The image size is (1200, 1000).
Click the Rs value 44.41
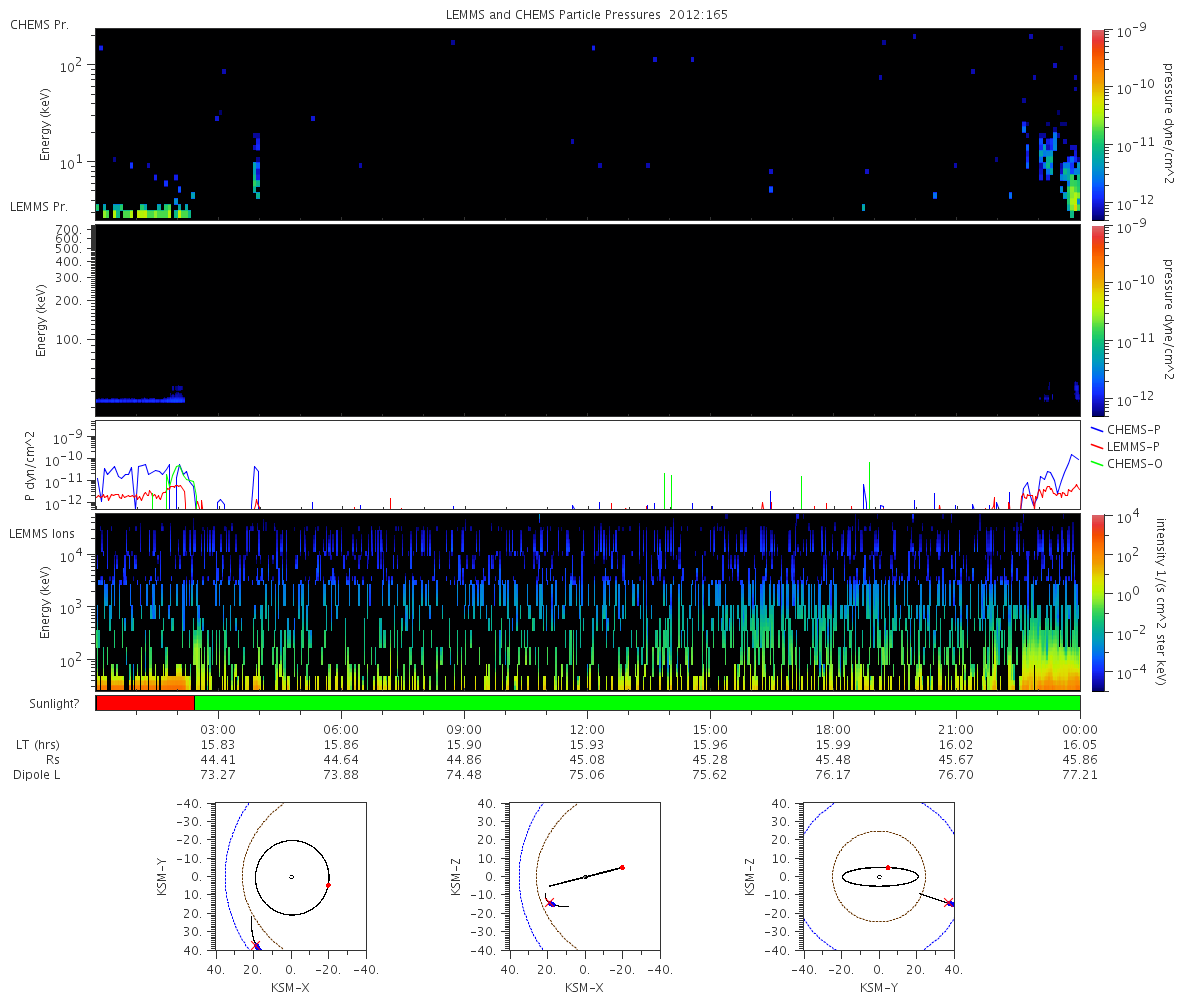218,760
